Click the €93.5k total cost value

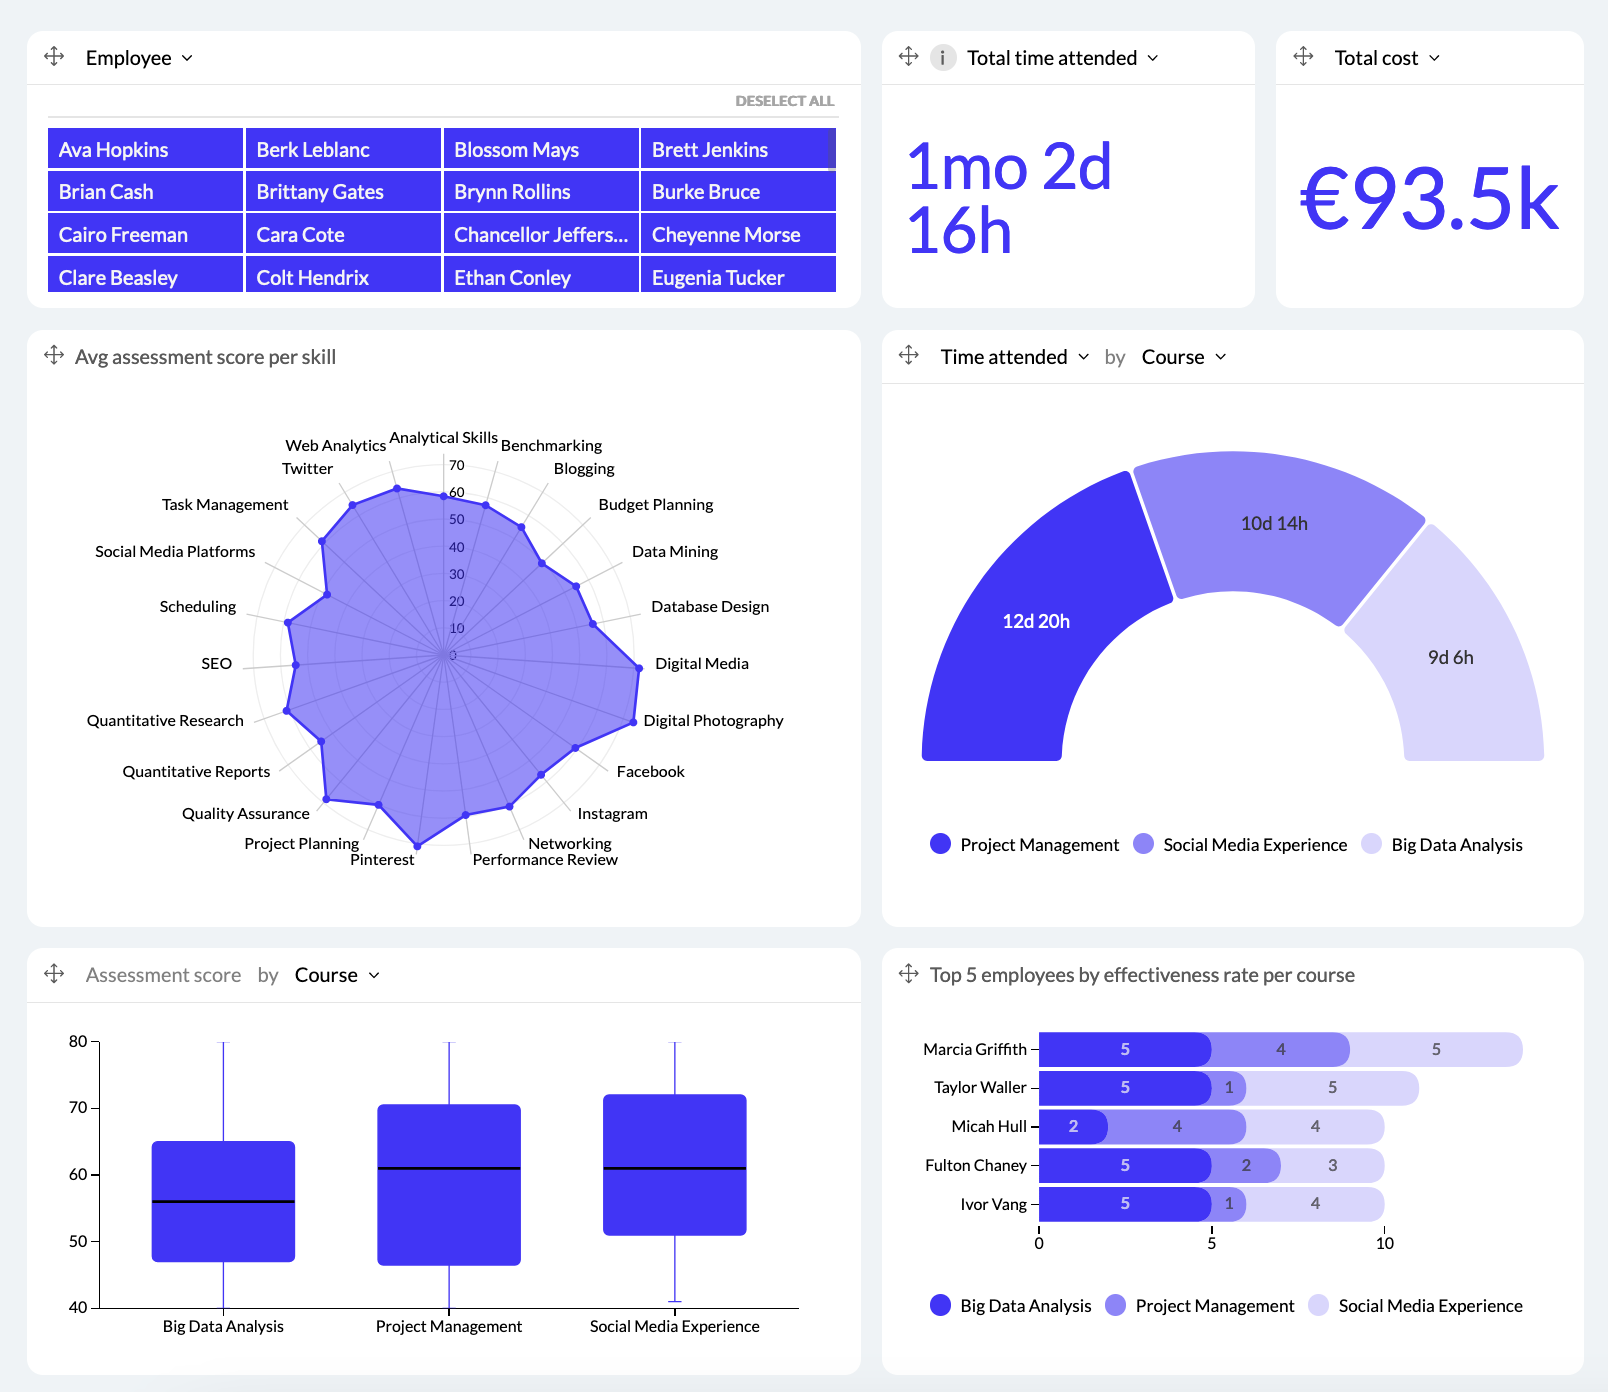(1429, 200)
